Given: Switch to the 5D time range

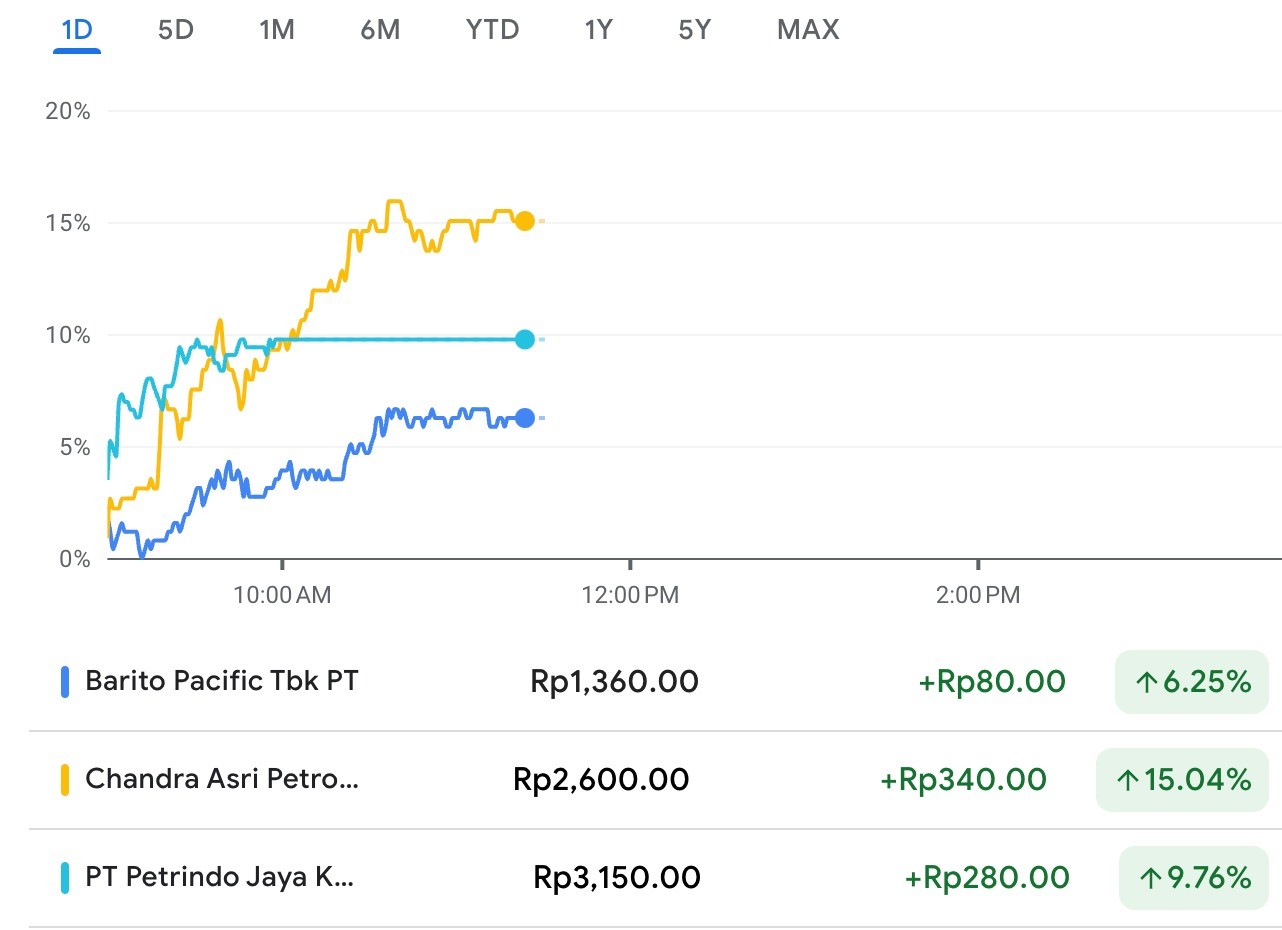Looking at the screenshot, I should click(176, 30).
